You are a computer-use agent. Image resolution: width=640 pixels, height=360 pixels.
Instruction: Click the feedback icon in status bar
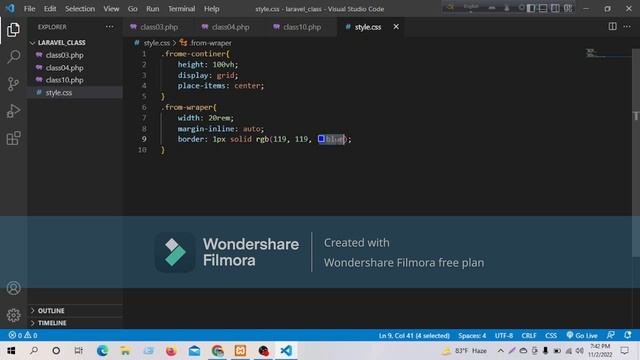point(611,335)
